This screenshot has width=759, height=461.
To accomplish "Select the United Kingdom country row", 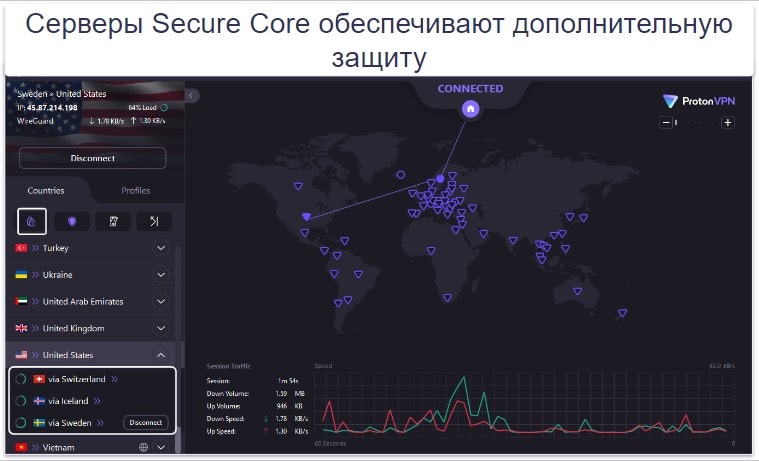I will tap(91, 328).
